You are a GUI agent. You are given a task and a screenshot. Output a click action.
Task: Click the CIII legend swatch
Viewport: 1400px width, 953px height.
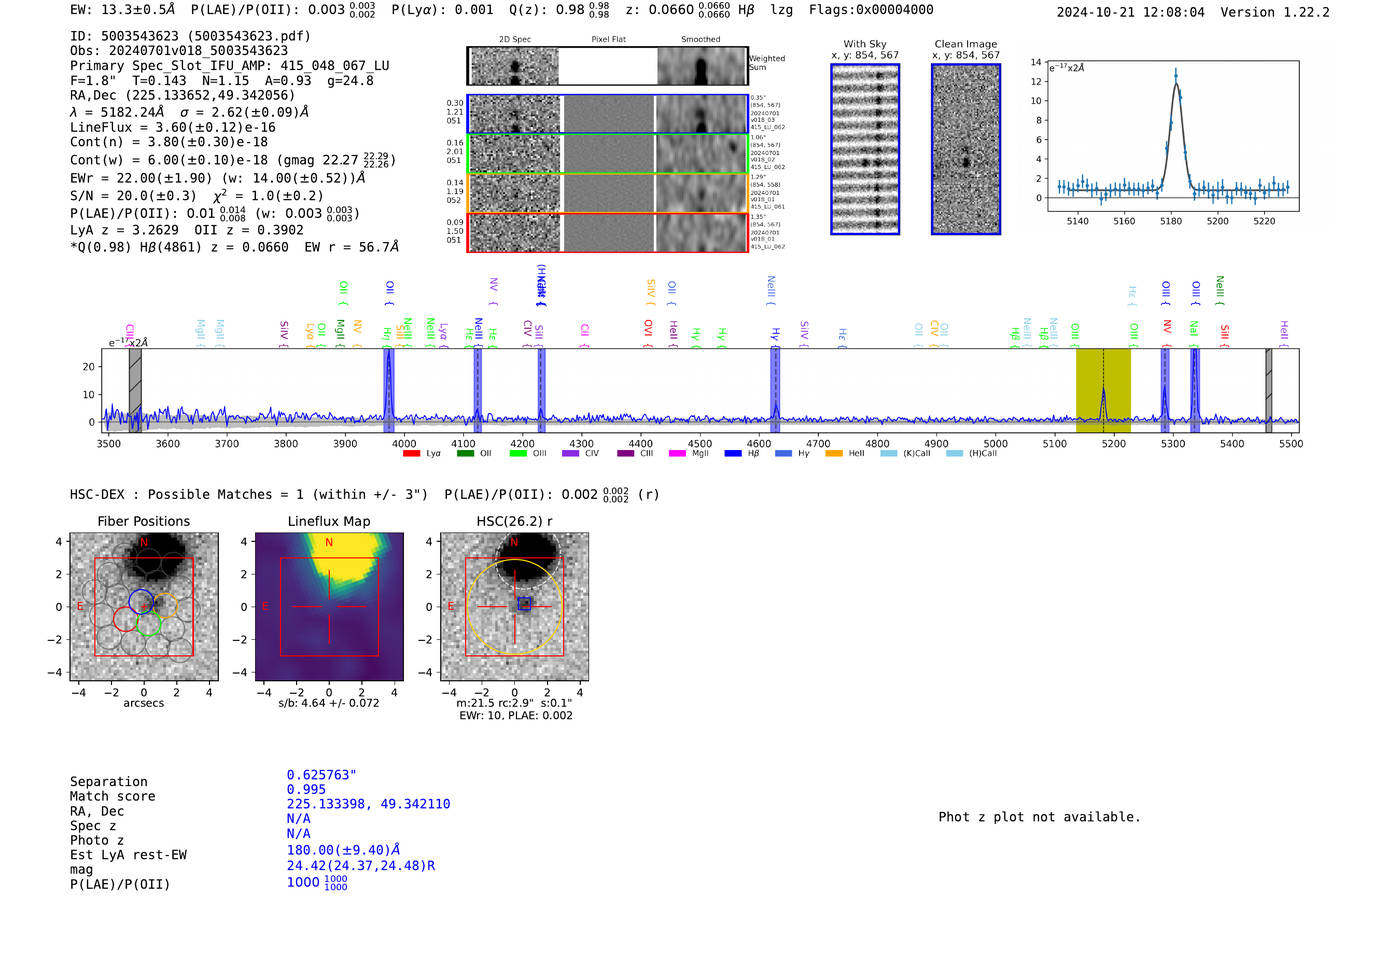[x=626, y=453]
